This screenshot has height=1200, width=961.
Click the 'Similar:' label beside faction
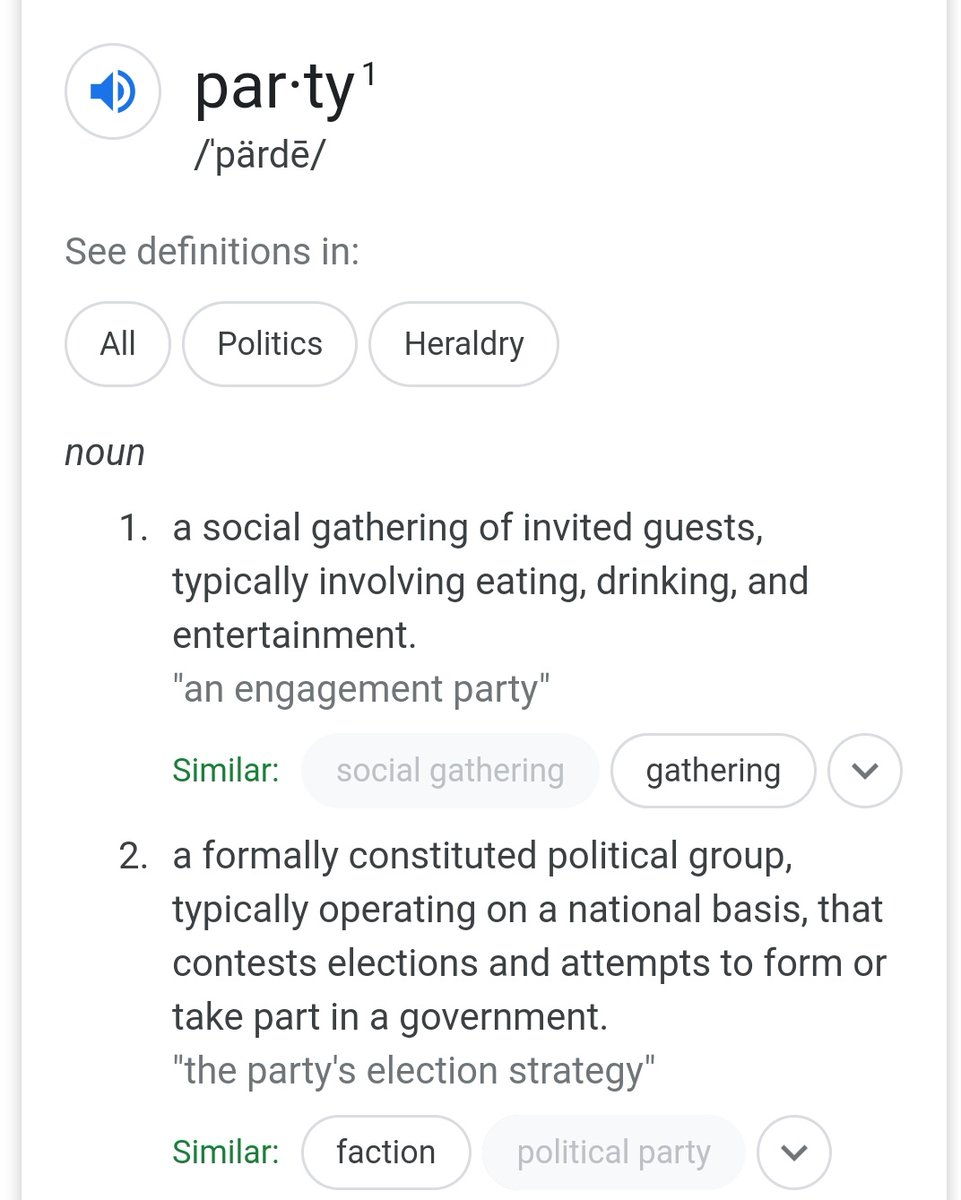(225, 1152)
